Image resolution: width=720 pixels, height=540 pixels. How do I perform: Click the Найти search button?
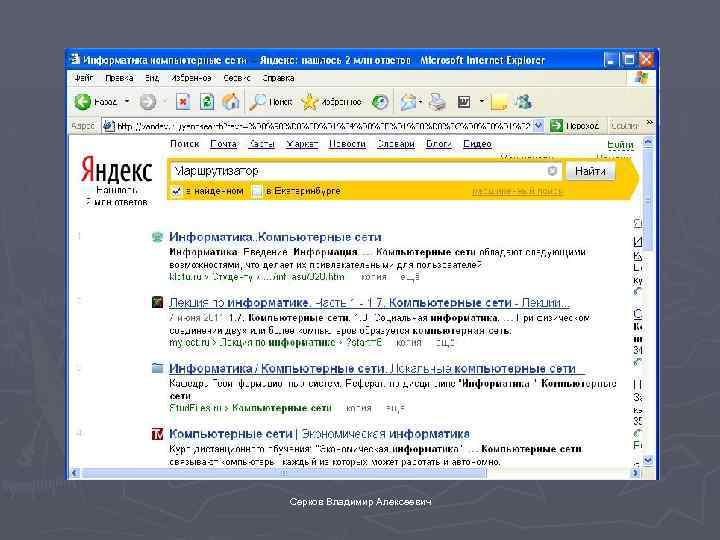590,171
